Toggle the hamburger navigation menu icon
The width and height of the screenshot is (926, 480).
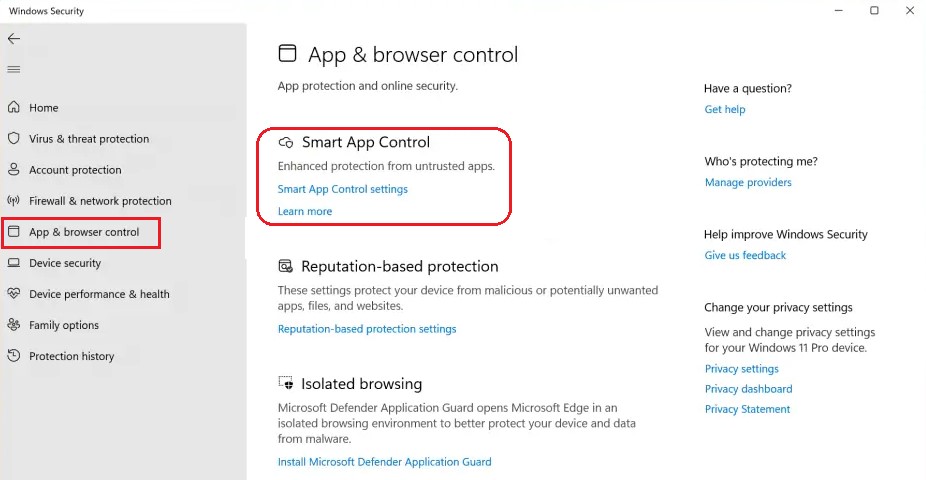(x=13, y=69)
